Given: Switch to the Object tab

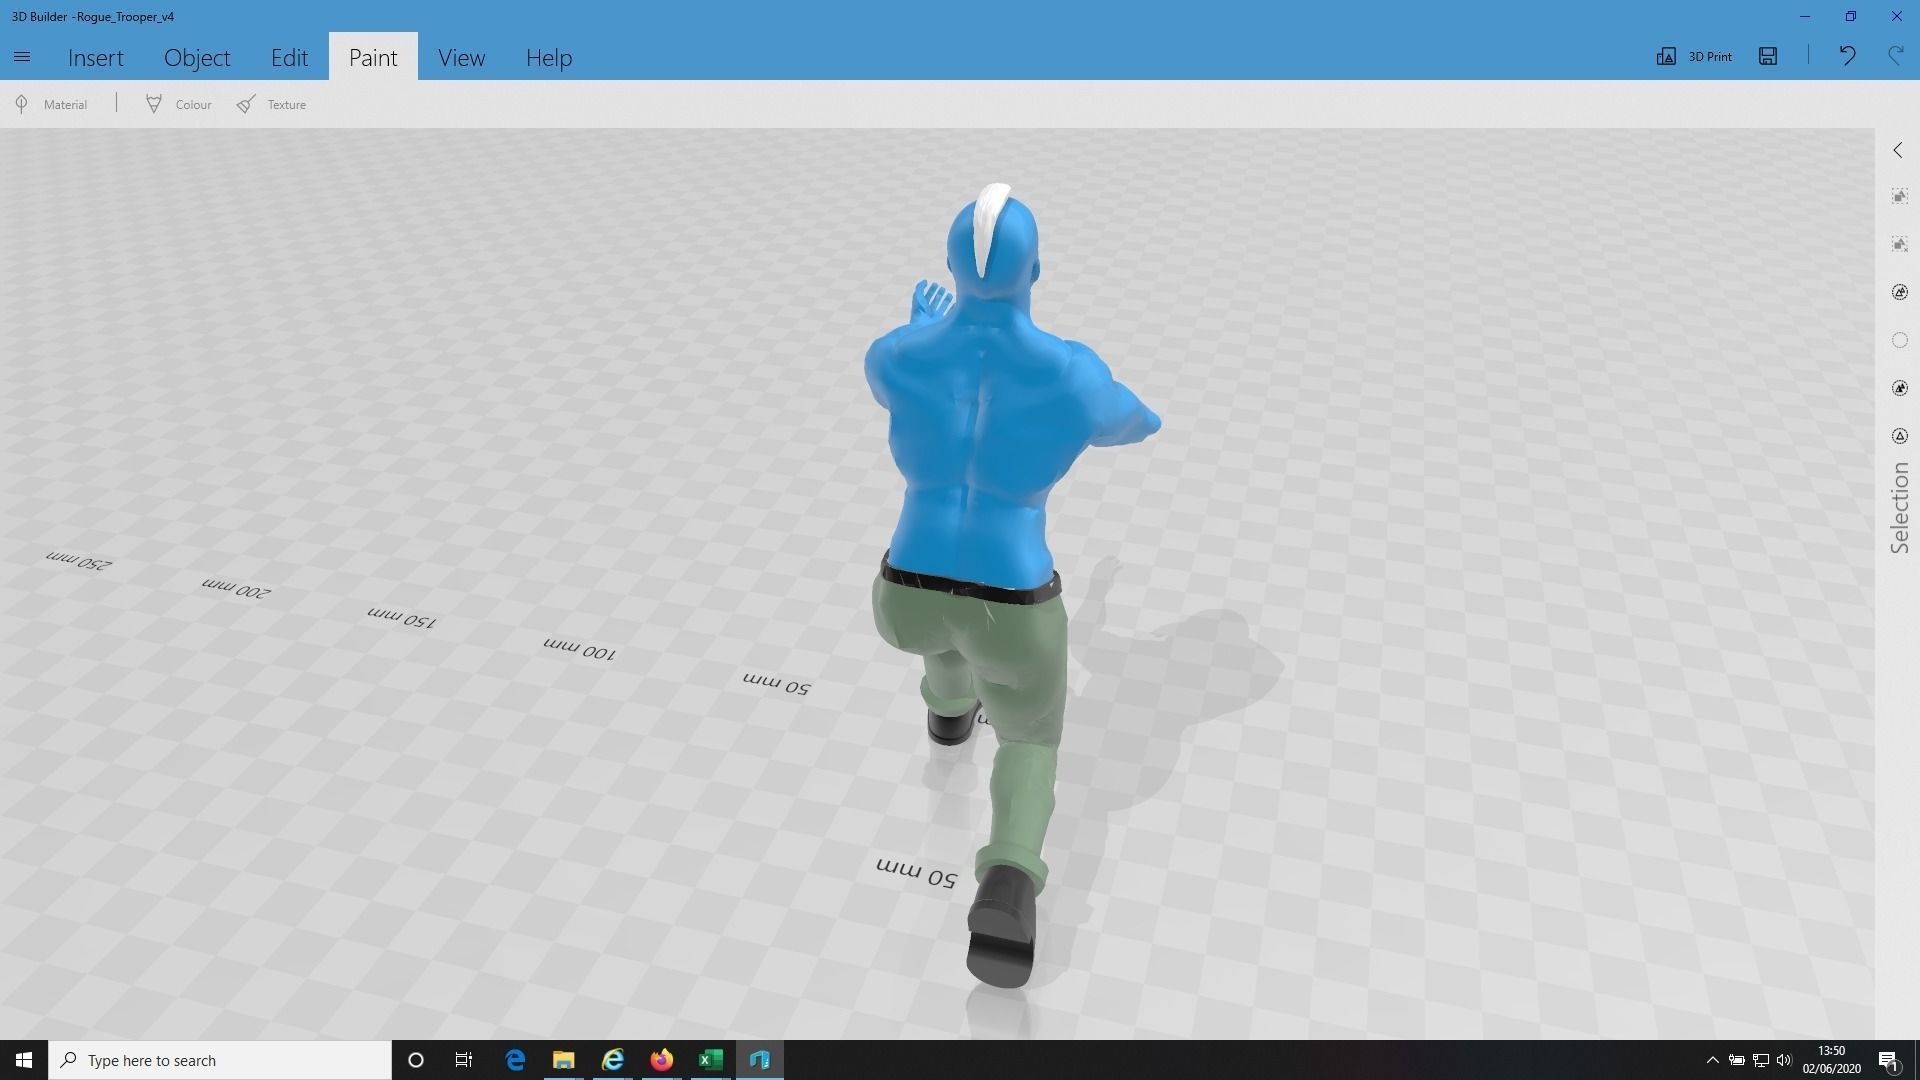Looking at the screenshot, I should point(197,58).
